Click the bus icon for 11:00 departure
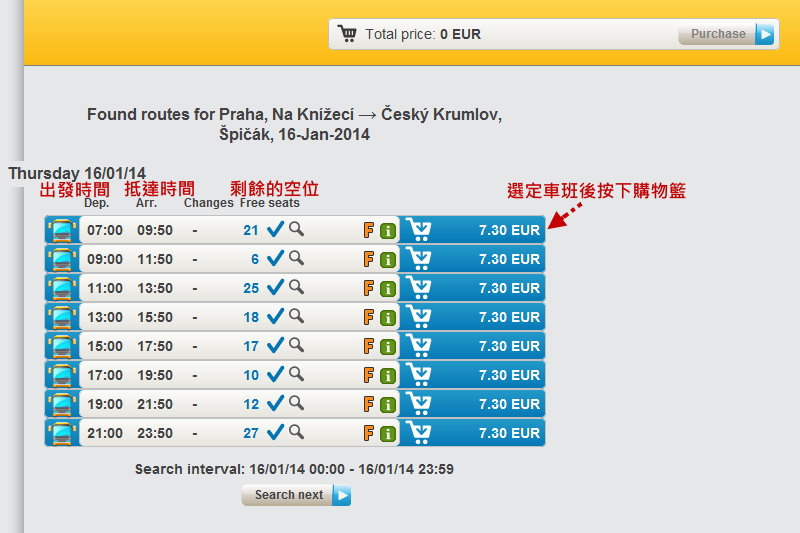 62,288
